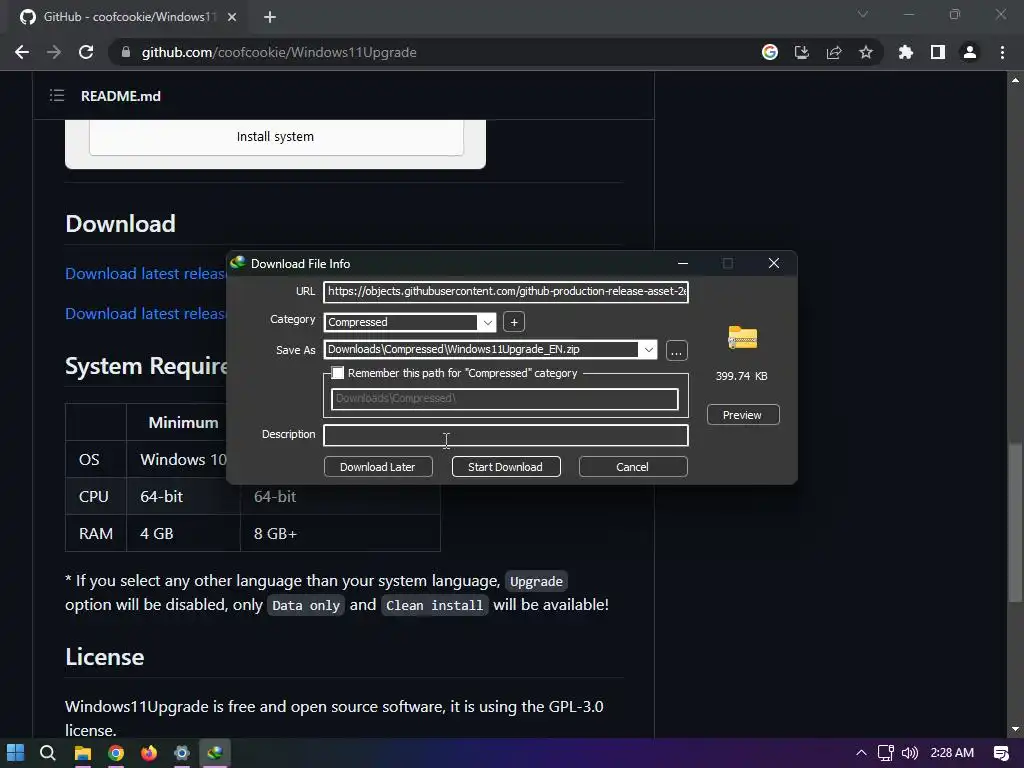Click the 399.74 KB file size text
Screen dimensions: 1024x768
(741, 376)
